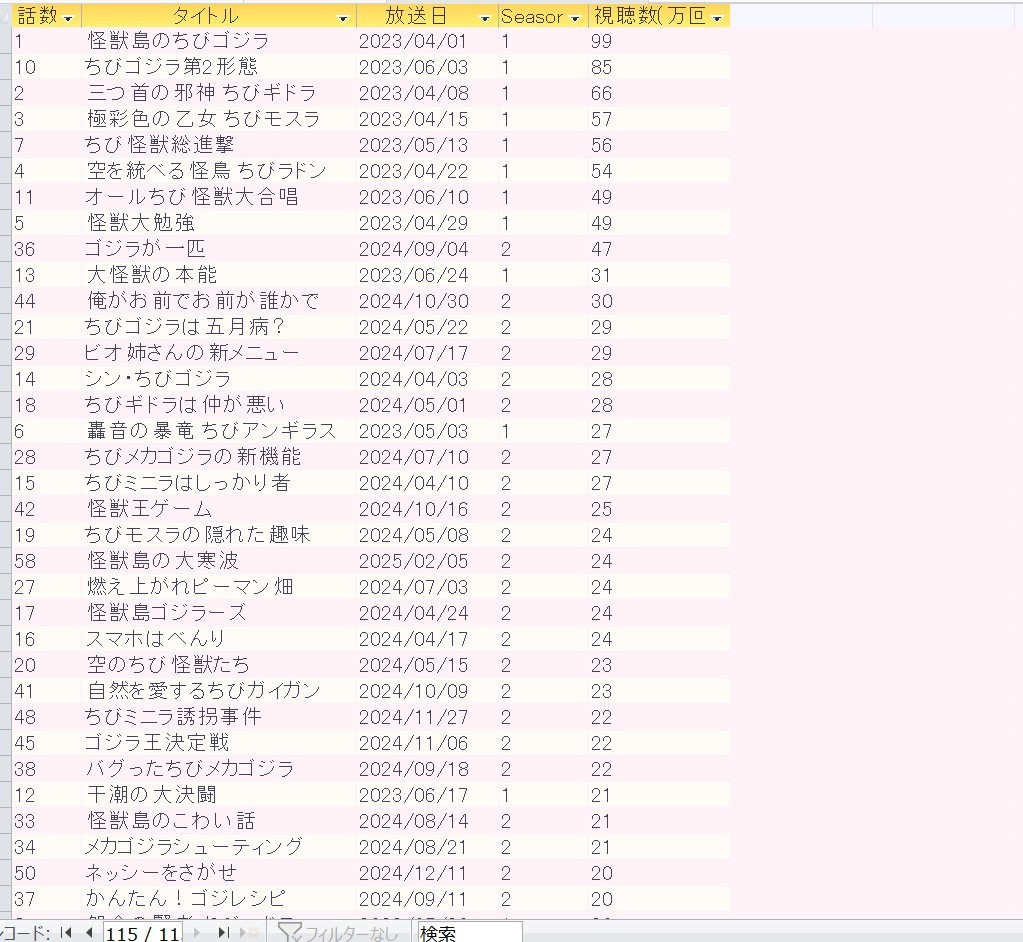Create a new blank record

(x=248, y=933)
